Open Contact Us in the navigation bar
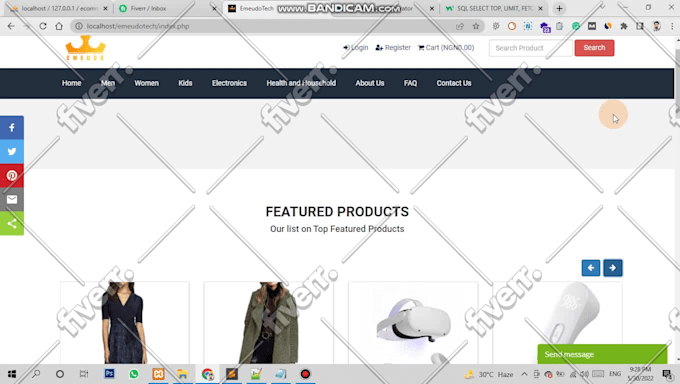 coord(454,83)
